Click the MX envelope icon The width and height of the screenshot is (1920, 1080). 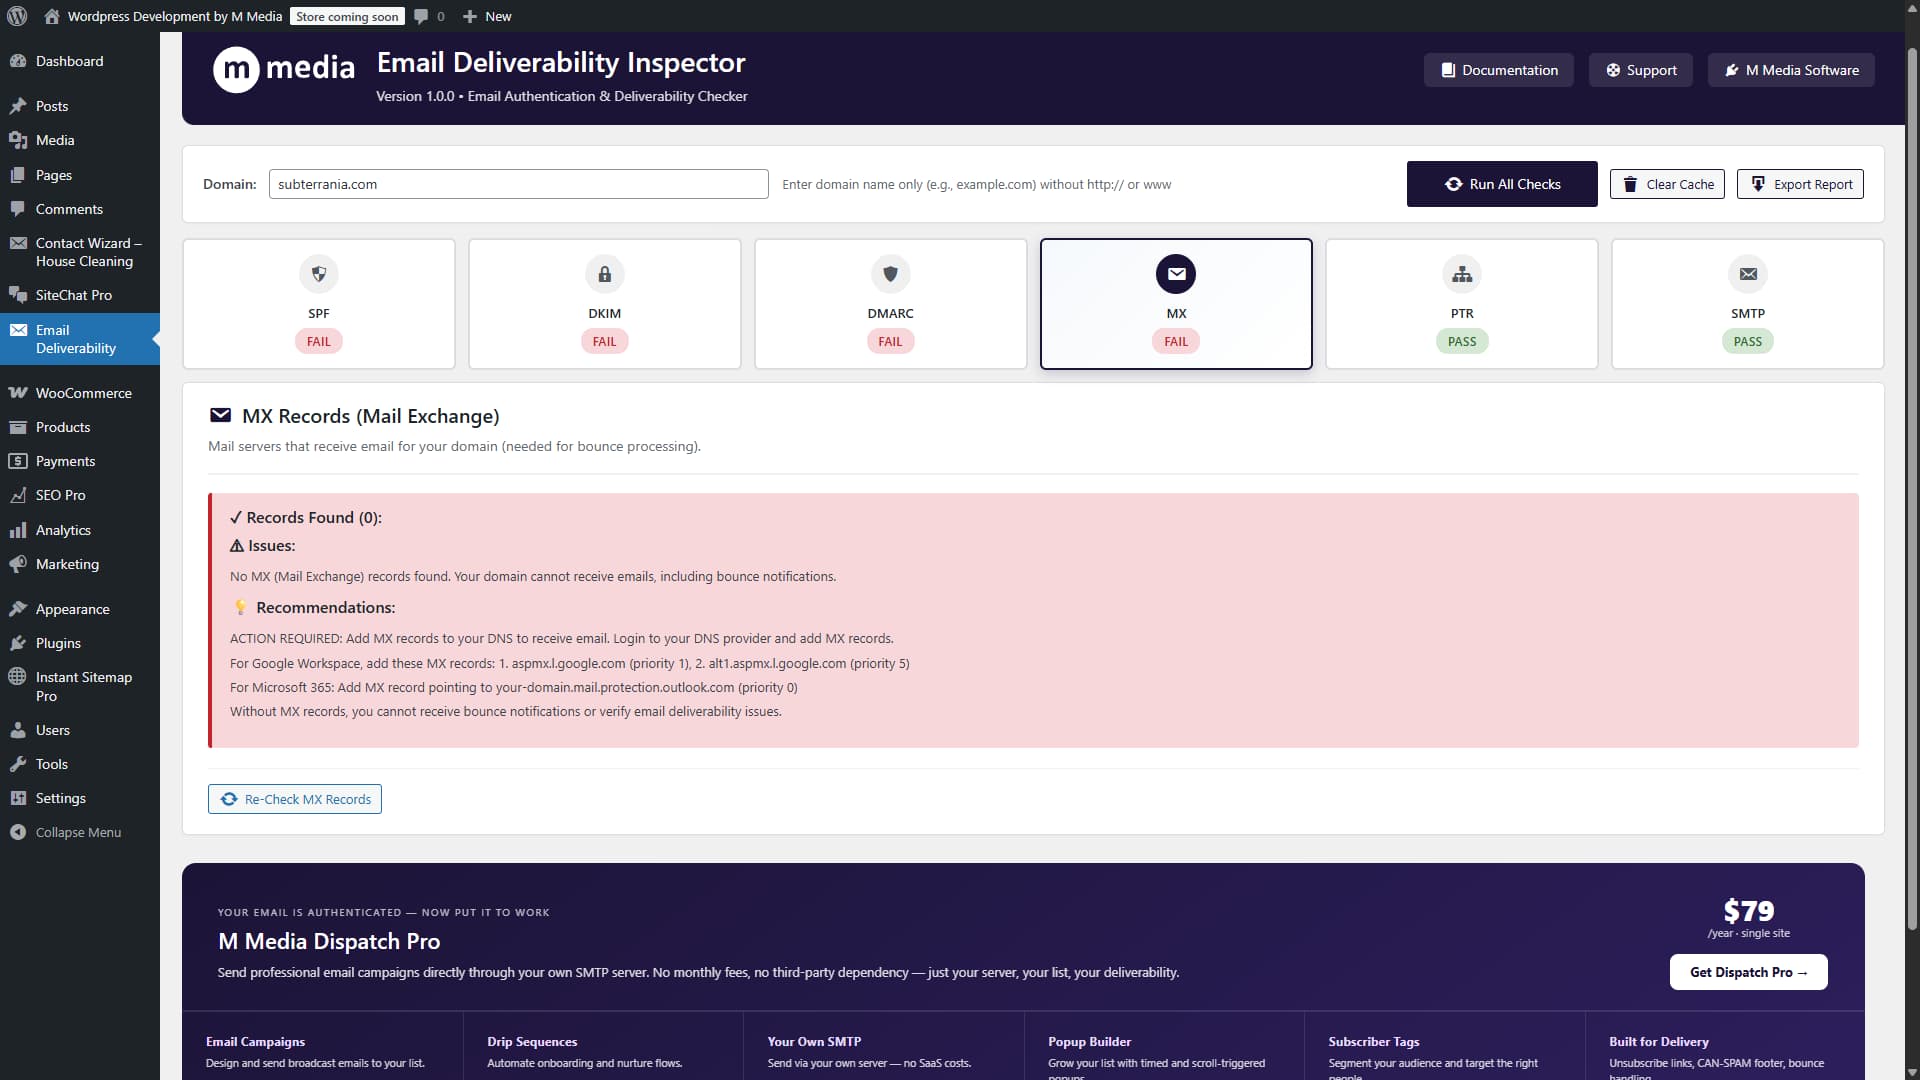click(x=1176, y=274)
